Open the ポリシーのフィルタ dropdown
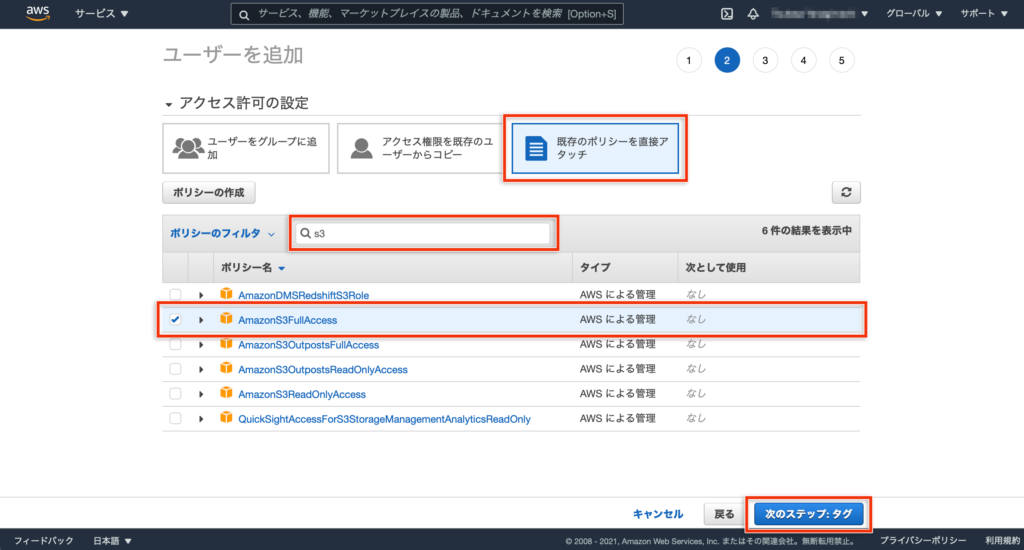 tap(222, 233)
